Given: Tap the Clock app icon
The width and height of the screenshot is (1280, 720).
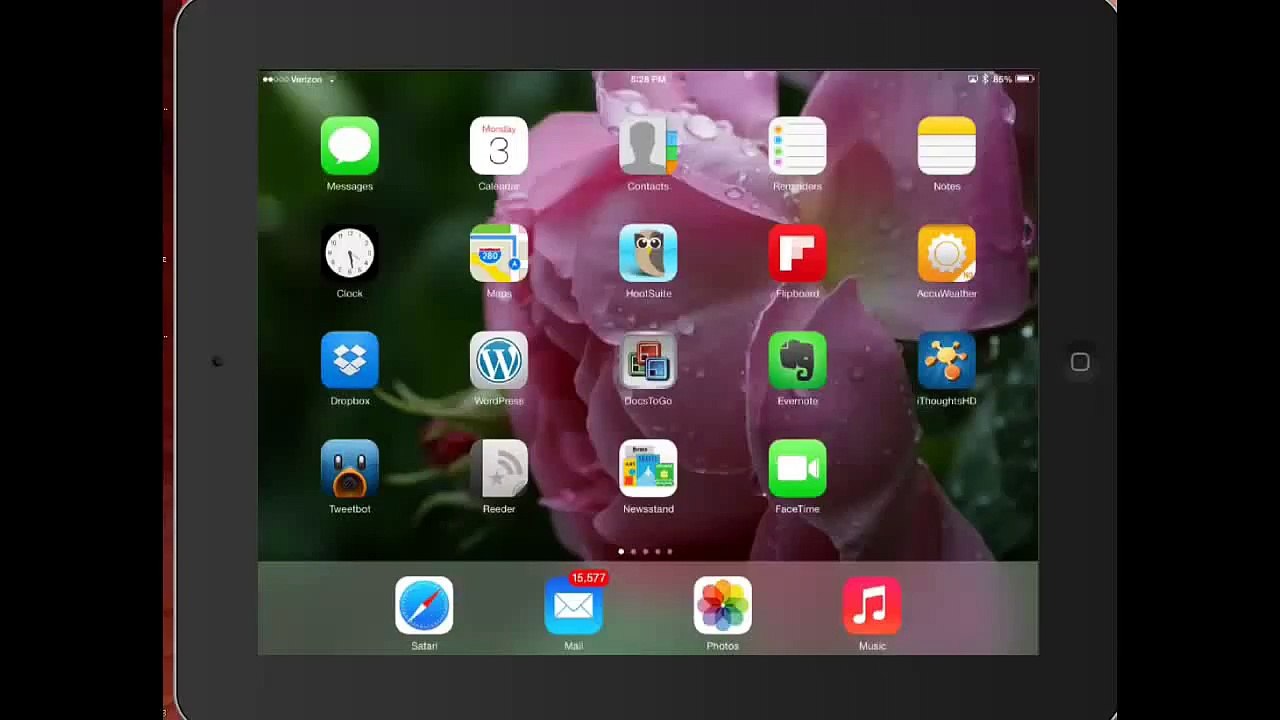Looking at the screenshot, I should [x=350, y=254].
